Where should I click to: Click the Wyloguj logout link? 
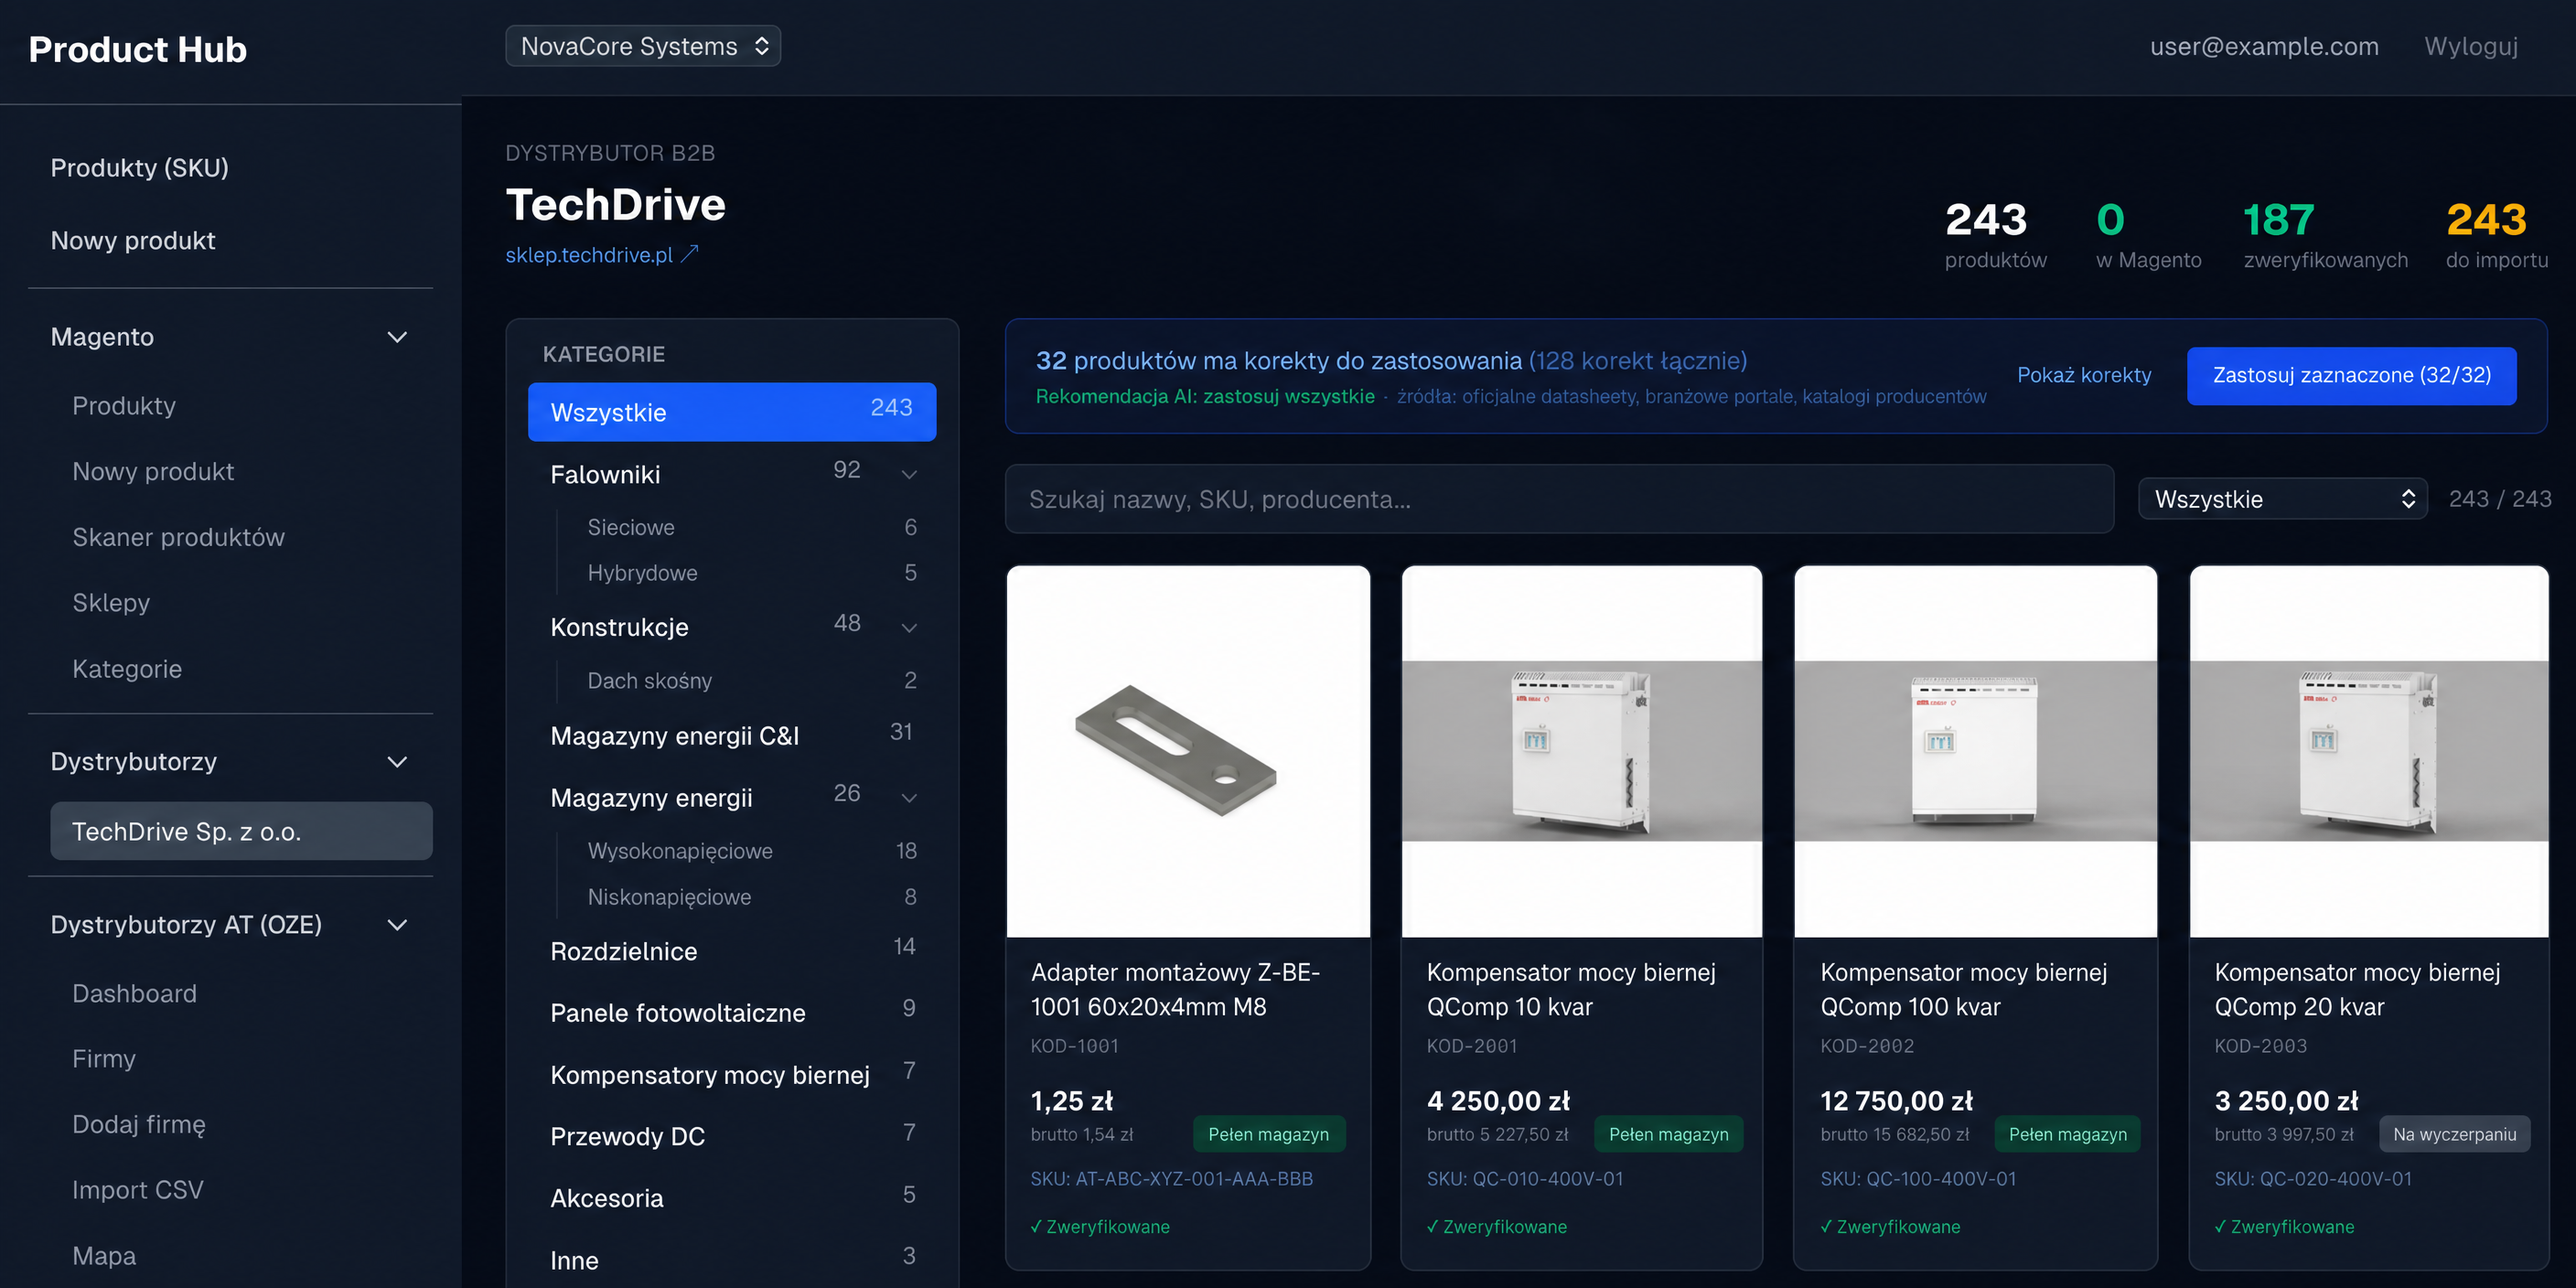(2470, 46)
